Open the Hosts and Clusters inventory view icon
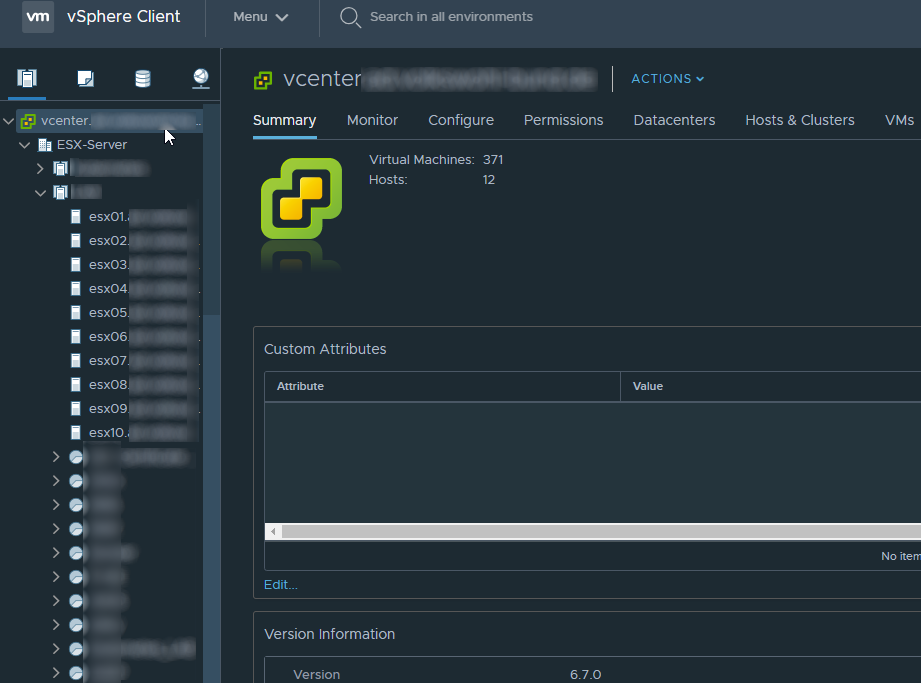This screenshot has height=683, width=921. click(27, 78)
